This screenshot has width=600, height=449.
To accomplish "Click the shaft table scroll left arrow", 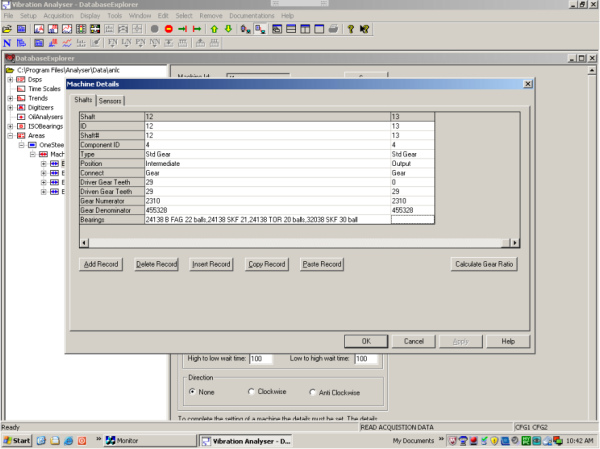I will pyautogui.click(x=85, y=243).
